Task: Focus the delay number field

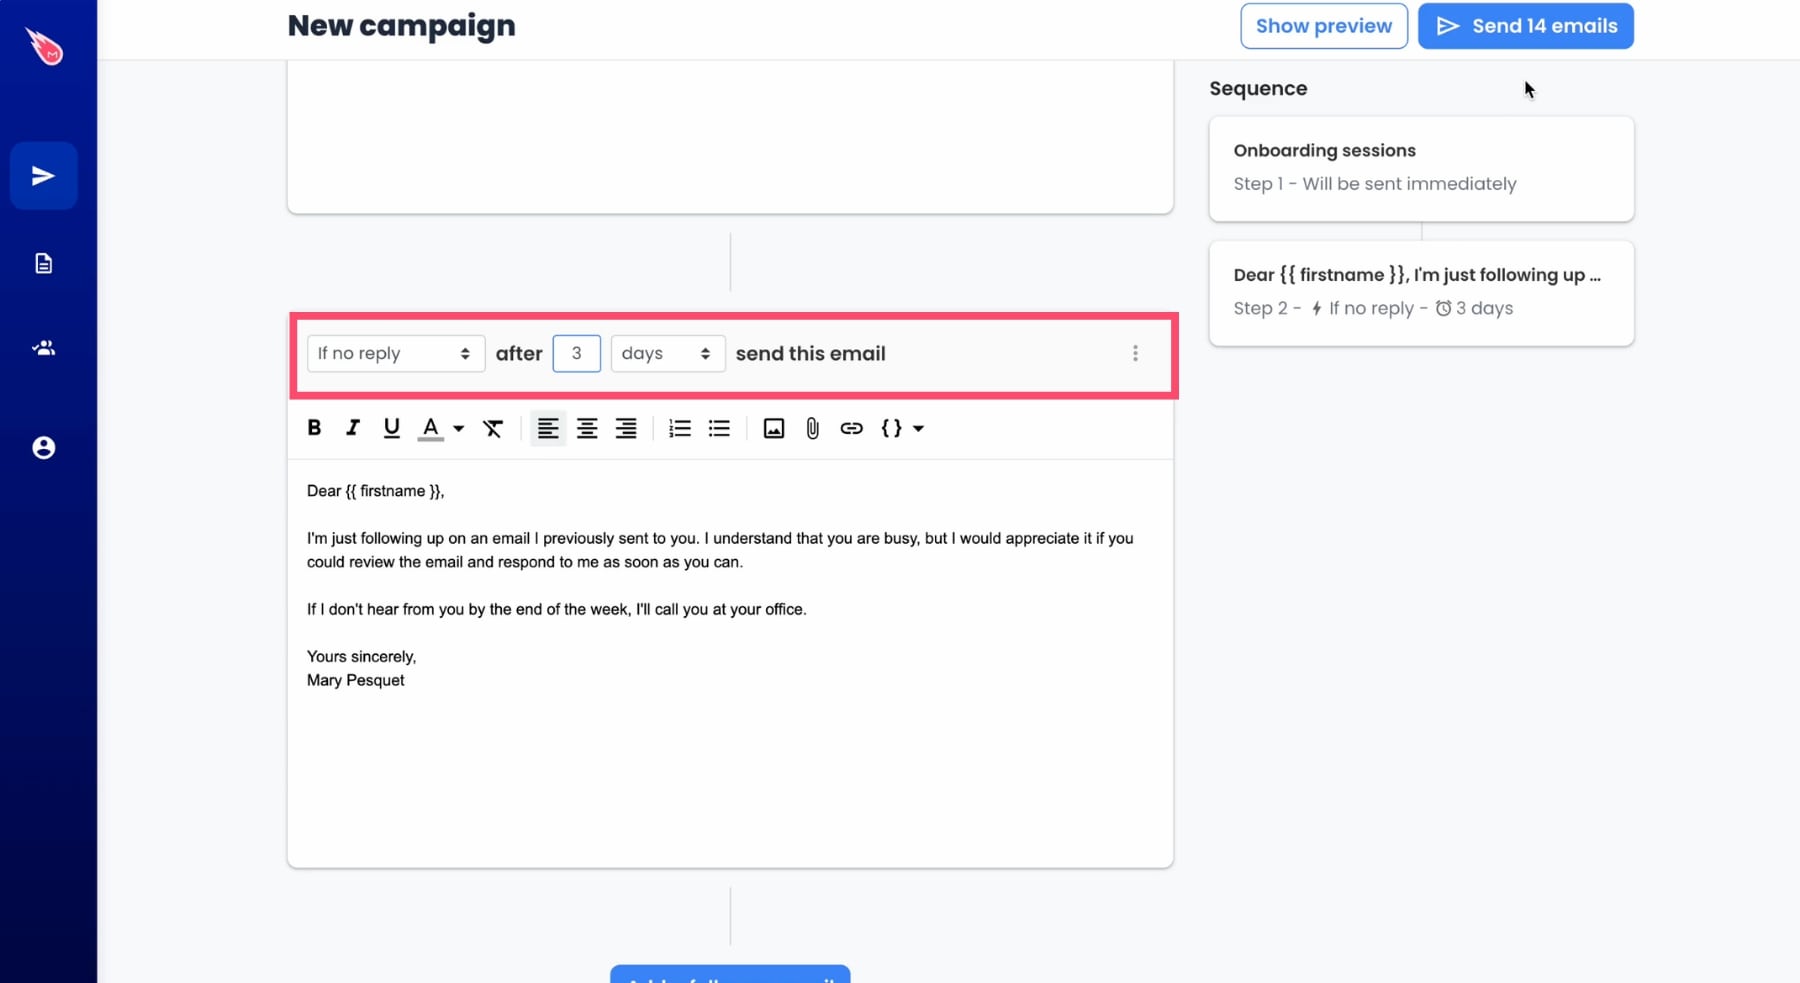Action: [576, 353]
